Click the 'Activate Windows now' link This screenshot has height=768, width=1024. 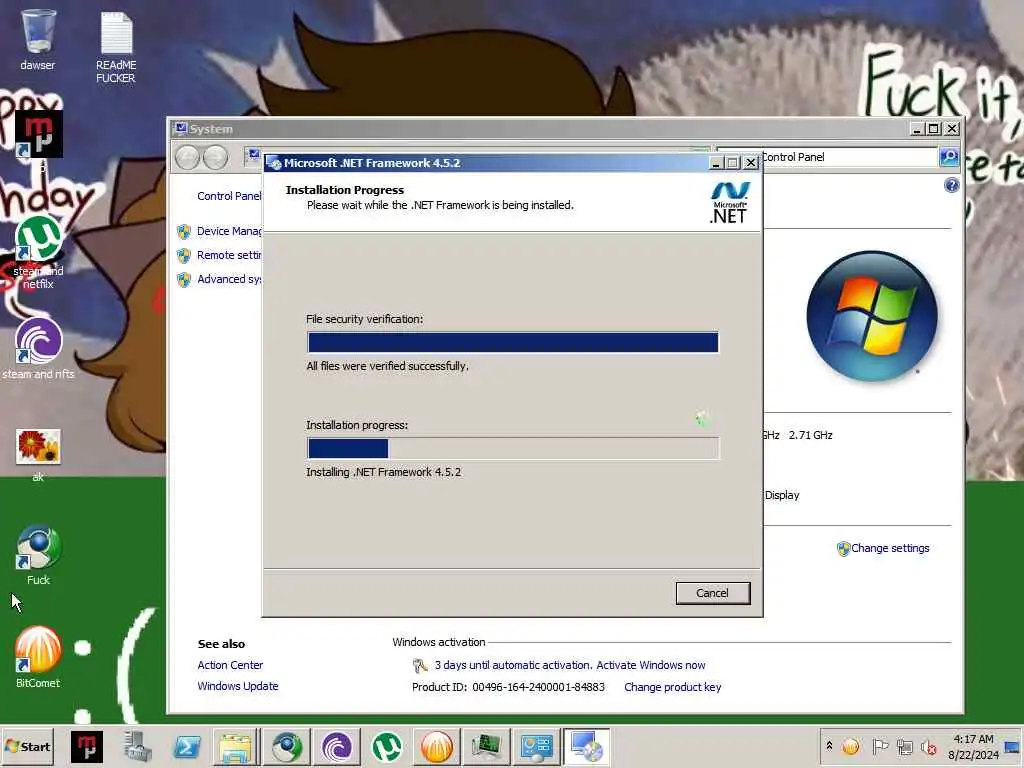click(650, 665)
